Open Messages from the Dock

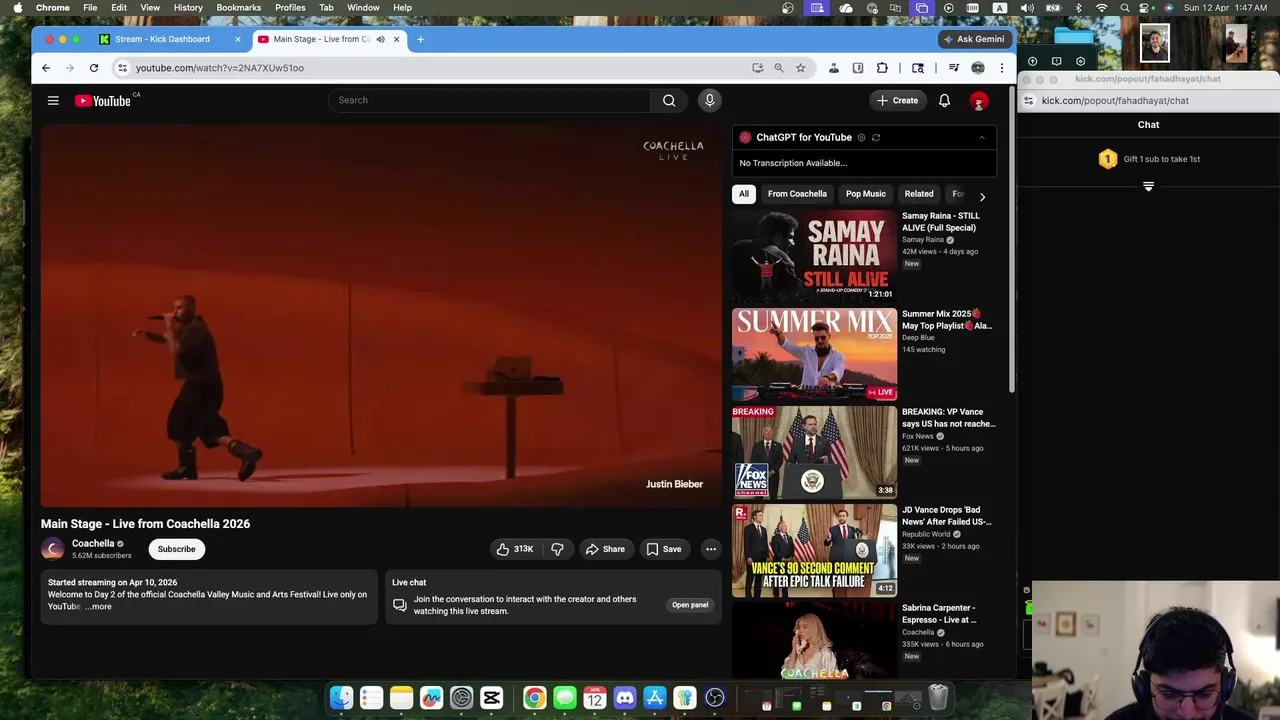pos(565,698)
